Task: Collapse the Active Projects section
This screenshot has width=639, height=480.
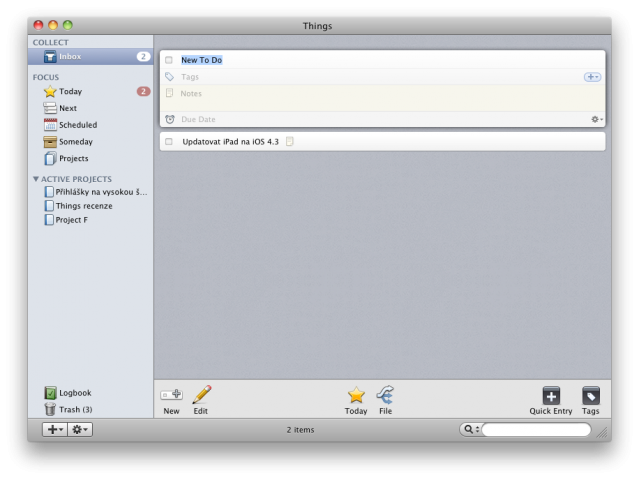Action: click(36, 179)
